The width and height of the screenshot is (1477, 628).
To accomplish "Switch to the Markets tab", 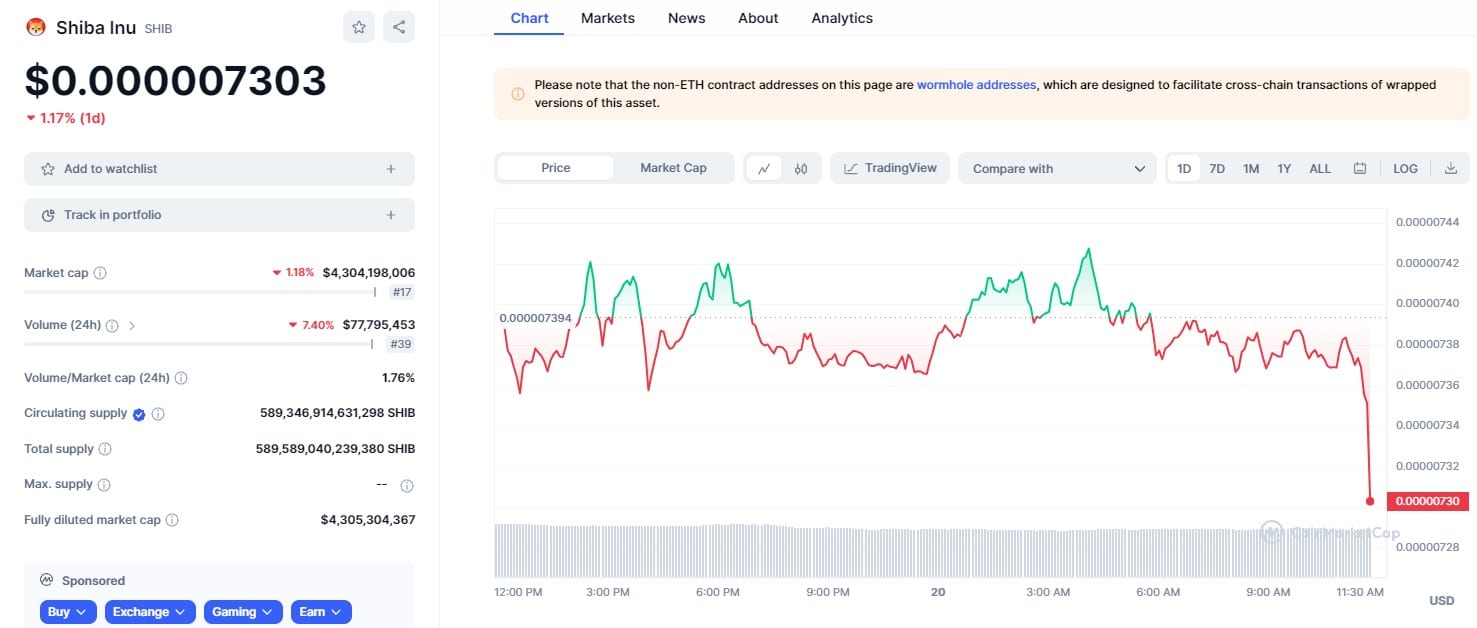I will [x=607, y=18].
